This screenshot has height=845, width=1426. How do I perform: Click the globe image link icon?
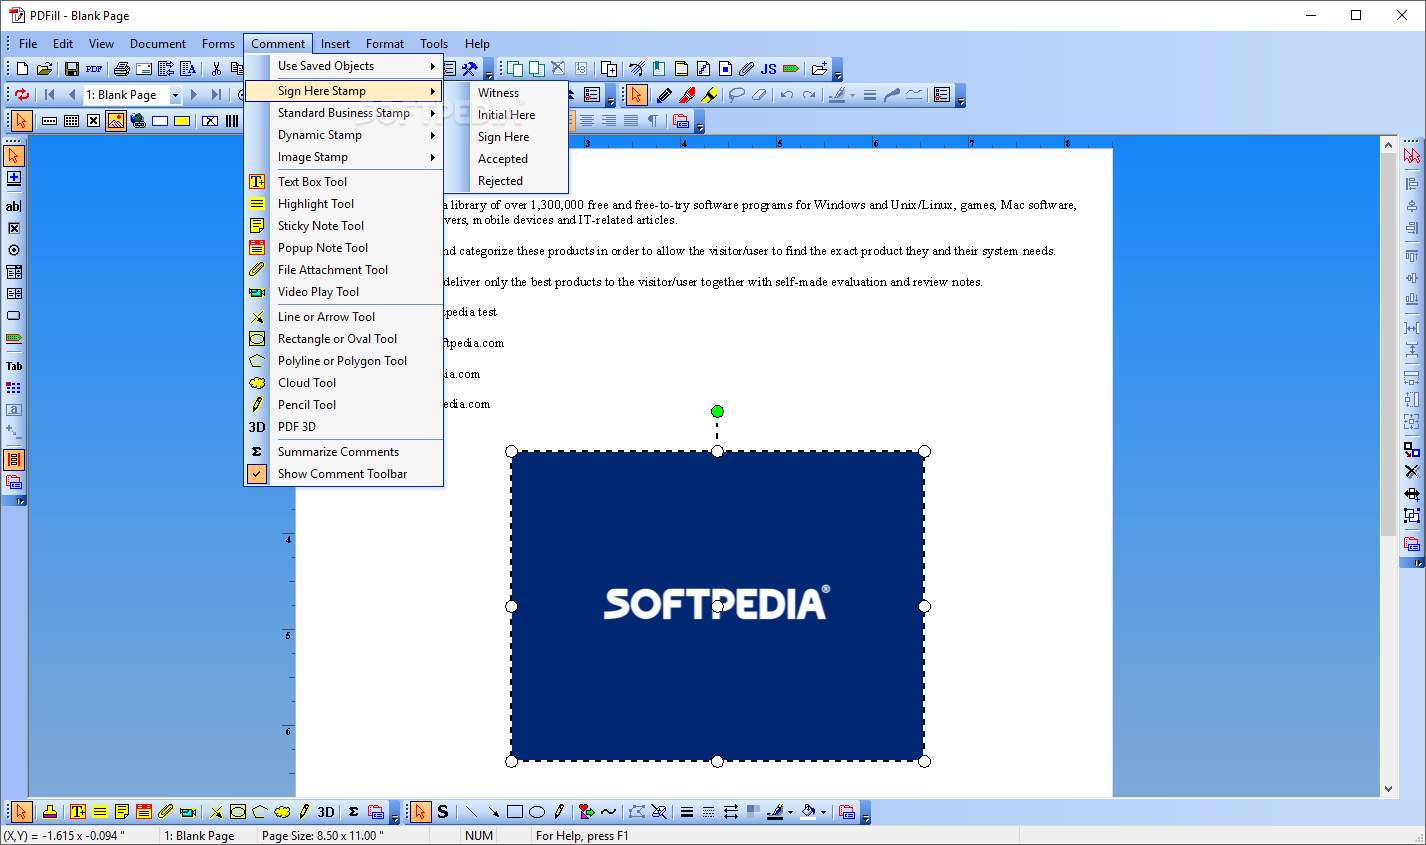pos(138,121)
